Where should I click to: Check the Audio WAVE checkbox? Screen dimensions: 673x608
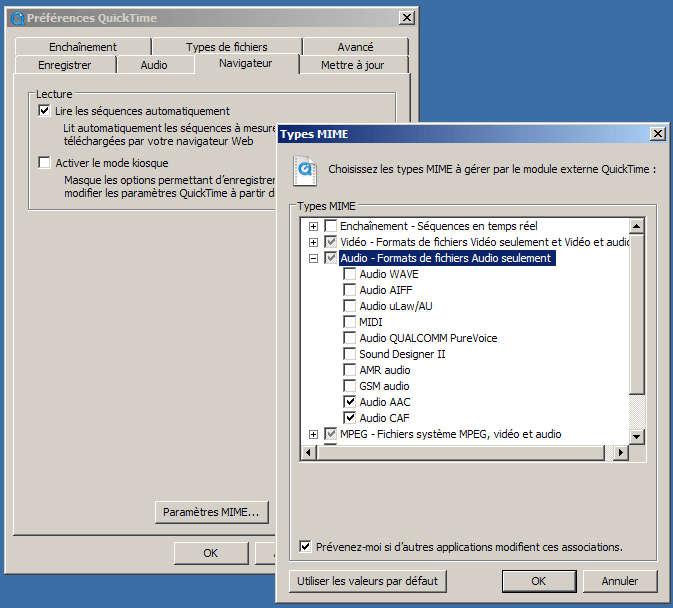pos(350,274)
